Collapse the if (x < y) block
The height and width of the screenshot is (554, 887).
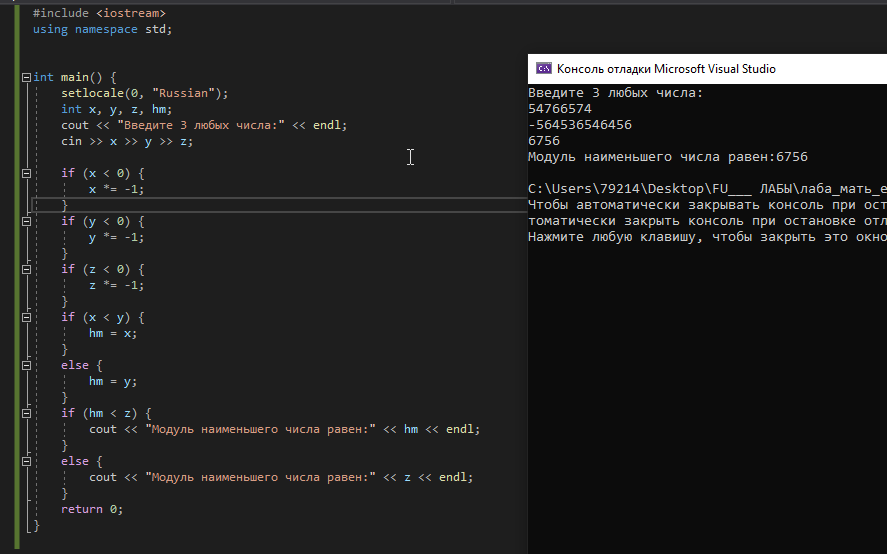(26, 317)
